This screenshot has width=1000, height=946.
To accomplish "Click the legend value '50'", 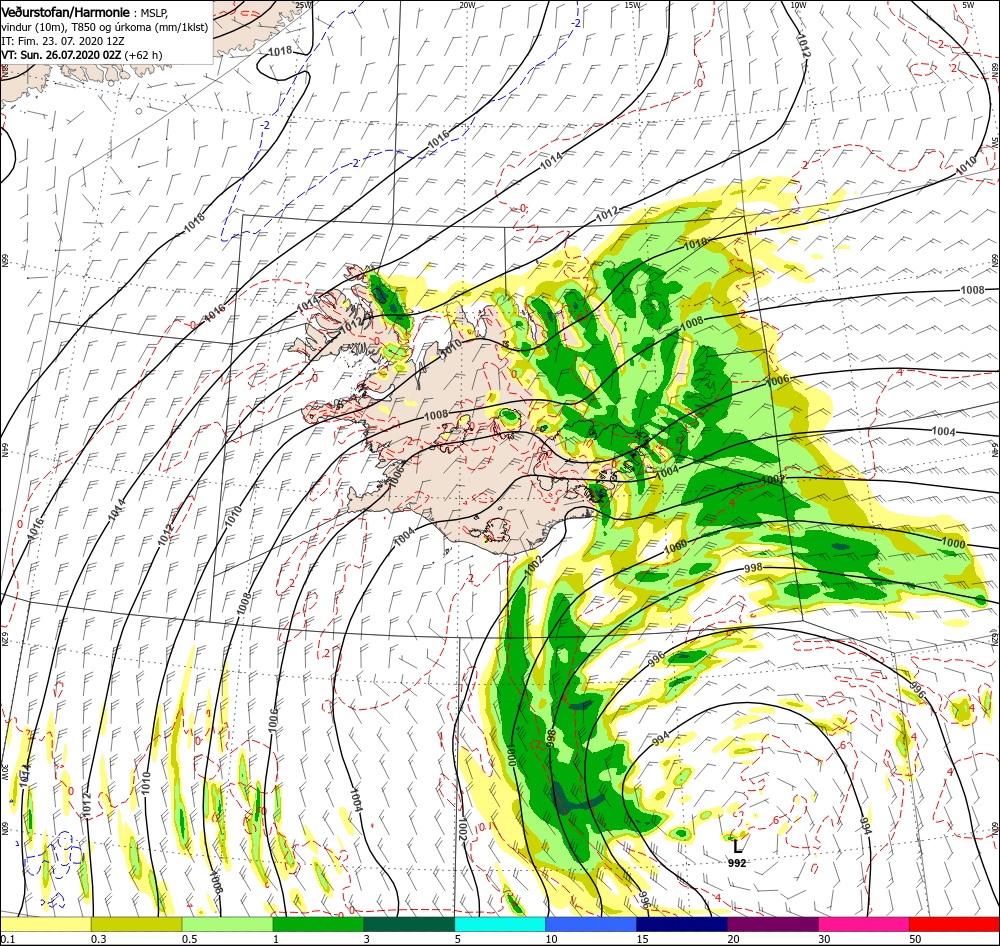I will pyautogui.click(x=915, y=939).
